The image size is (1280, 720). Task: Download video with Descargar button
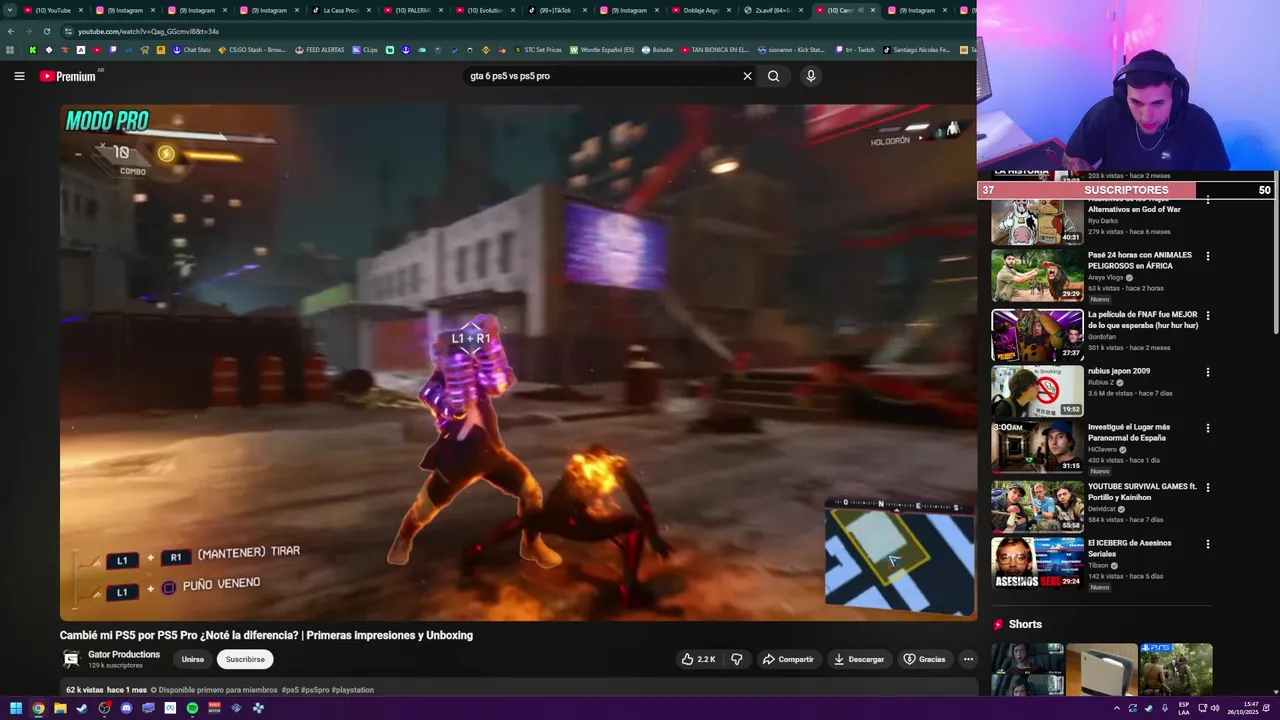(859, 659)
